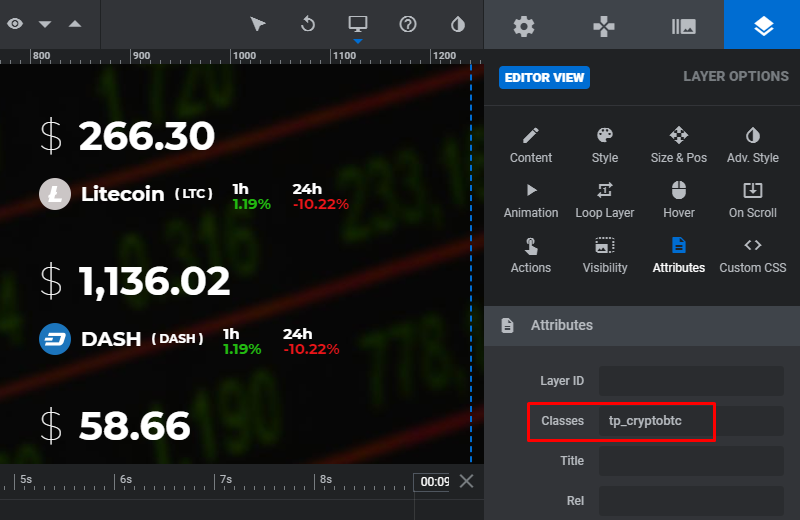The height and width of the screenshot is (520, 800).
Task: Open the Hover mouse section
Action: (x=679, y=201)
